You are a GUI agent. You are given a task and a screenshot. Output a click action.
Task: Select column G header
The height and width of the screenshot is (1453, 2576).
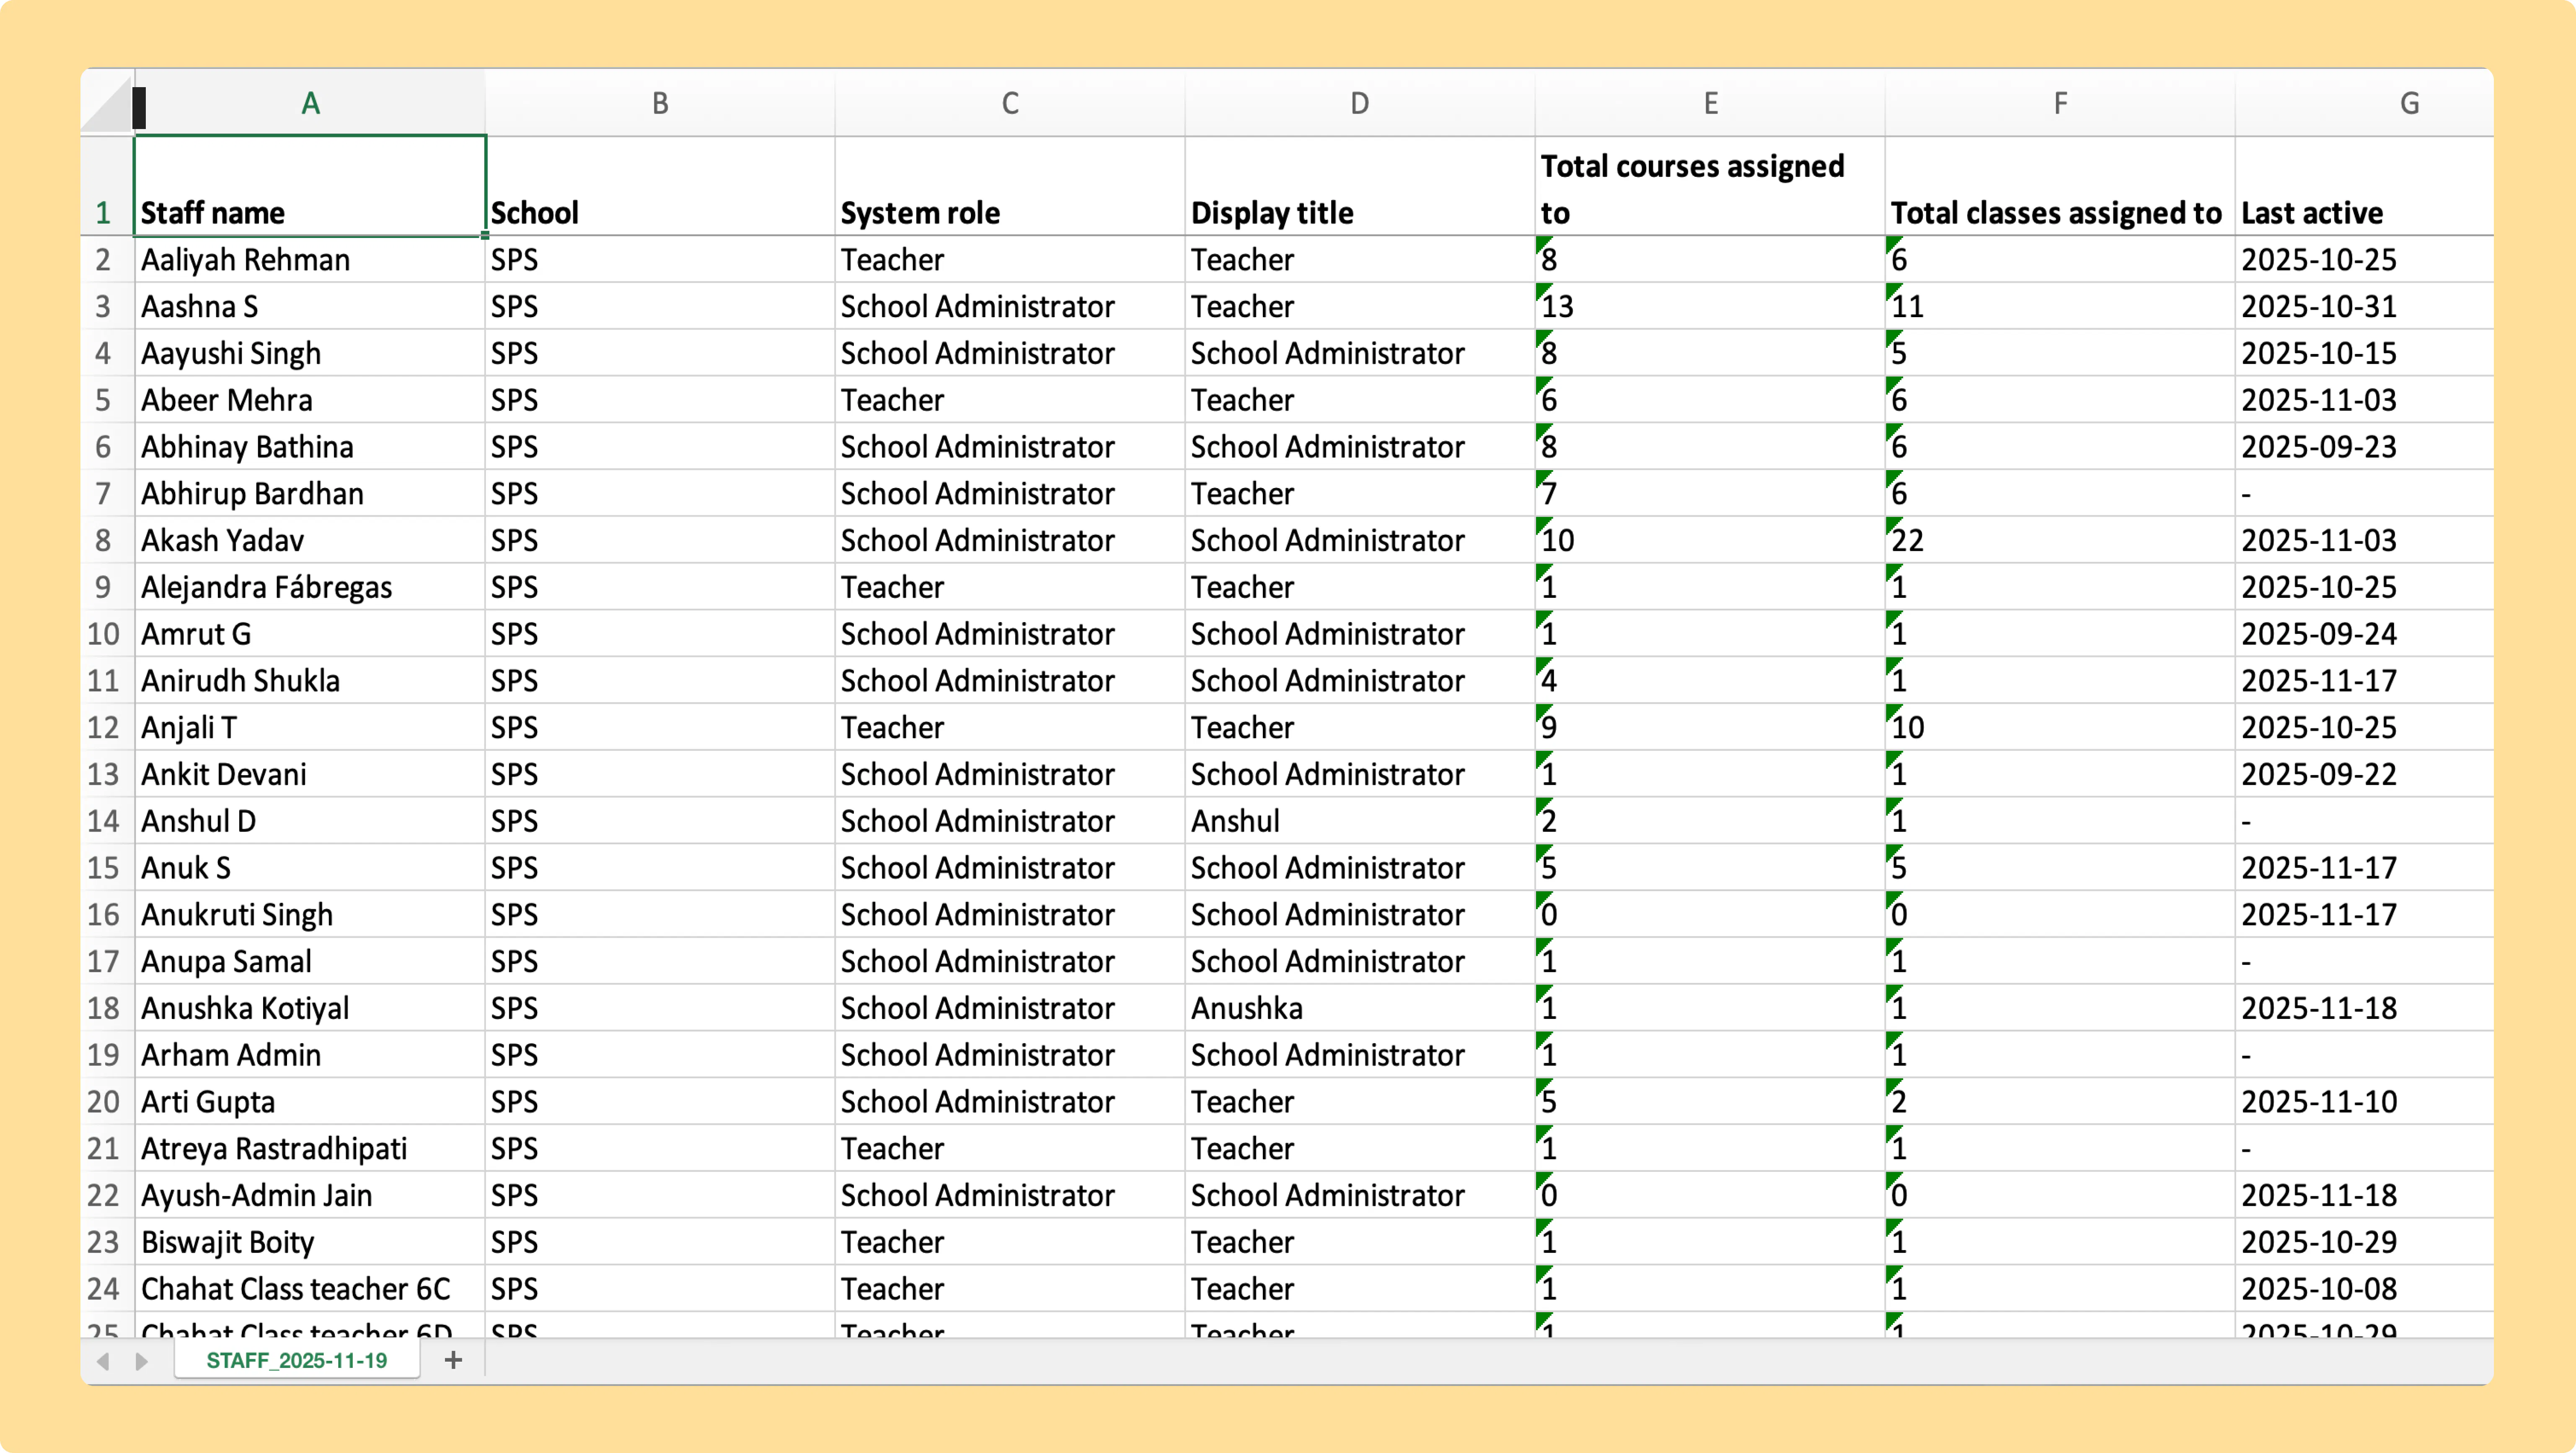pyautogui.click(x=2365, y=103)
